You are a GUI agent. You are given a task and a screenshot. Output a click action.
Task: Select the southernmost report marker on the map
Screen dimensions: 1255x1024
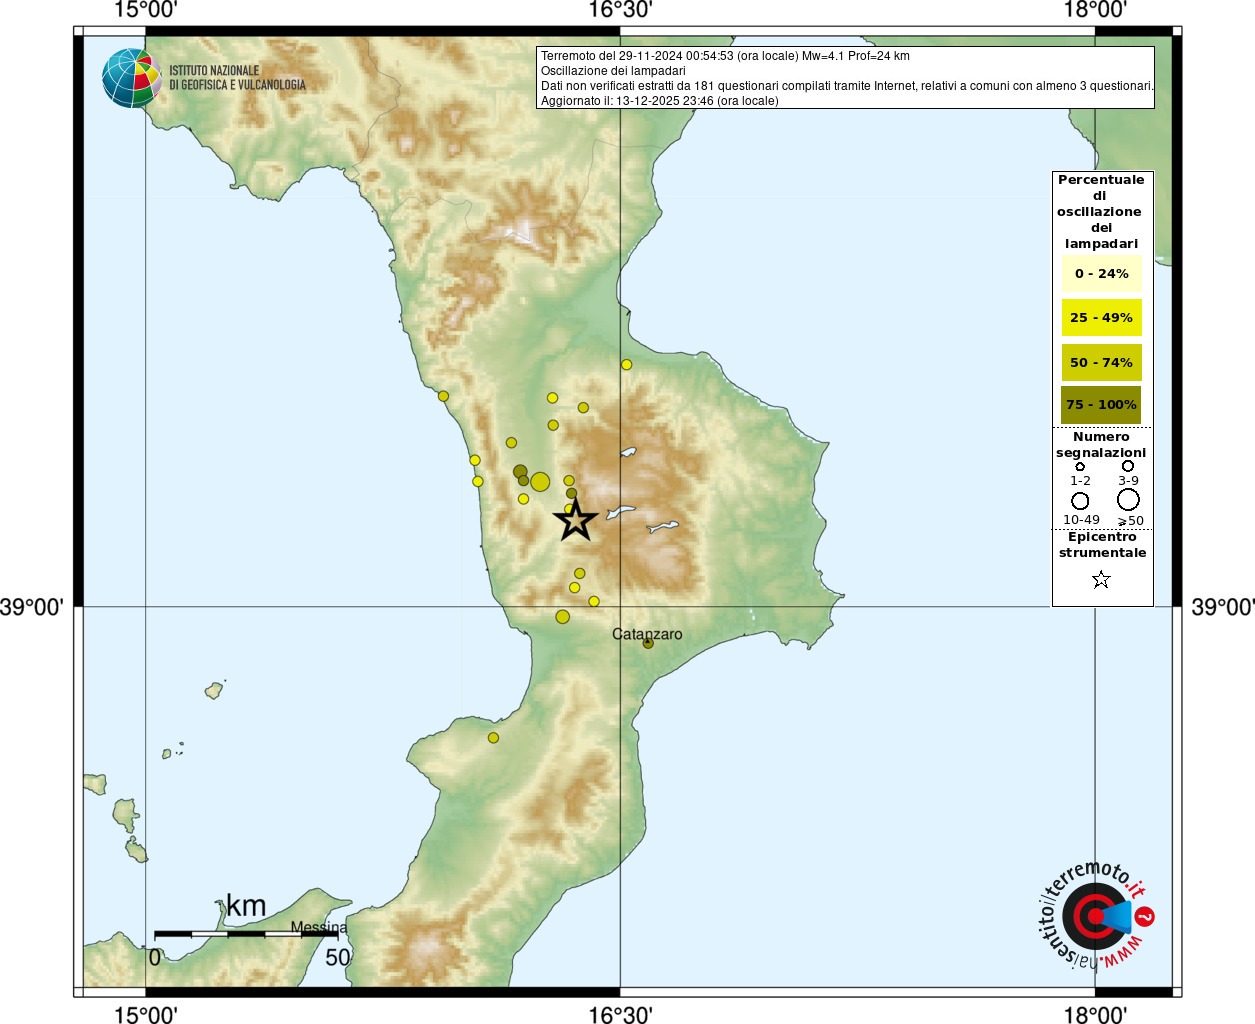pyautogui.click(x=493, y=738)
